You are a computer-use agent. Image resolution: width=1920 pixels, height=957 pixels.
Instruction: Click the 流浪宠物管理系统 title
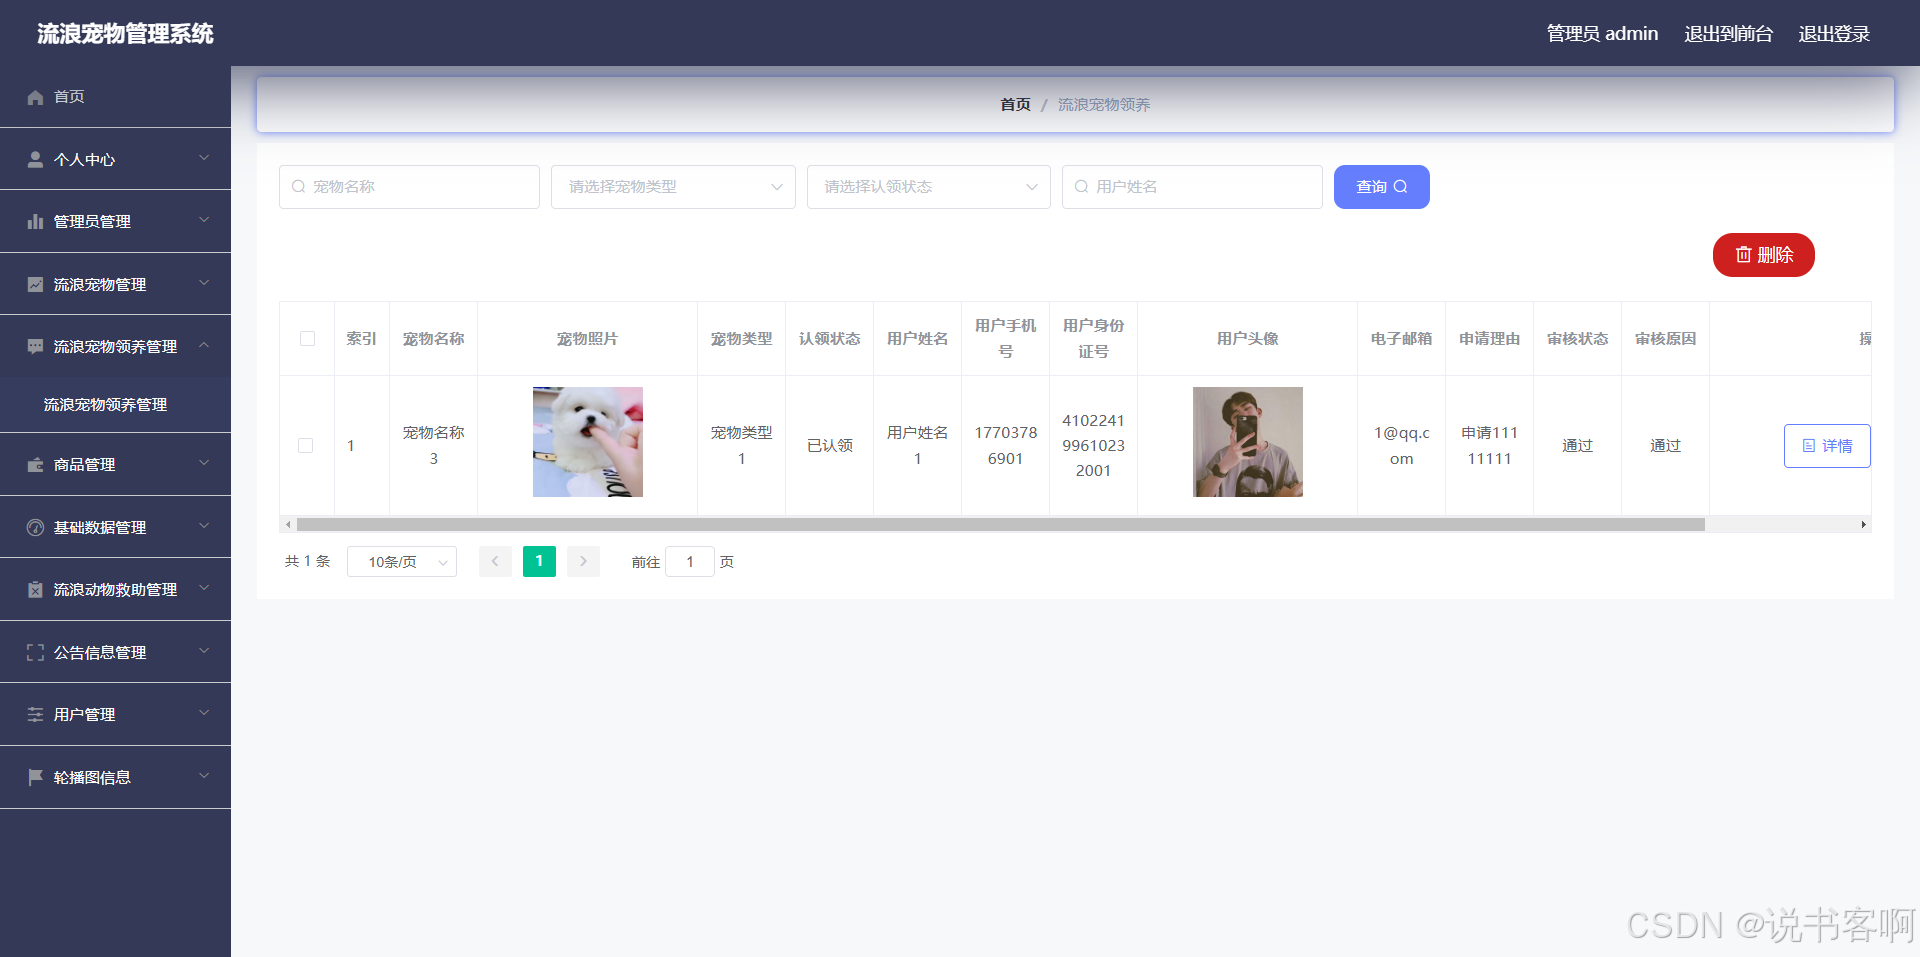pyautogui.click(x=125, y=34)
